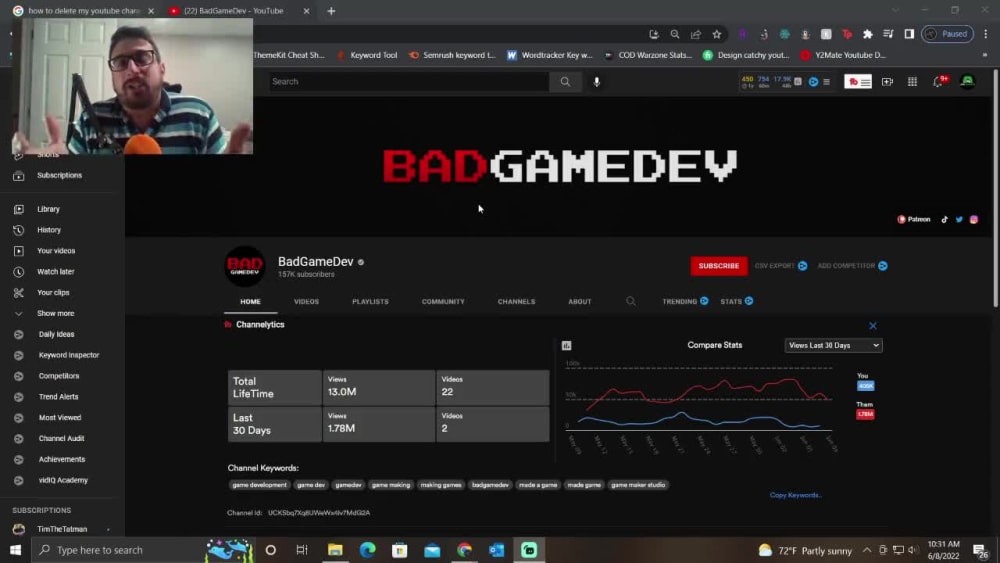Viewport: 1000px width, 563px height.
Task: Show more bookmarks overflow chevron
Action: (984, 55)
